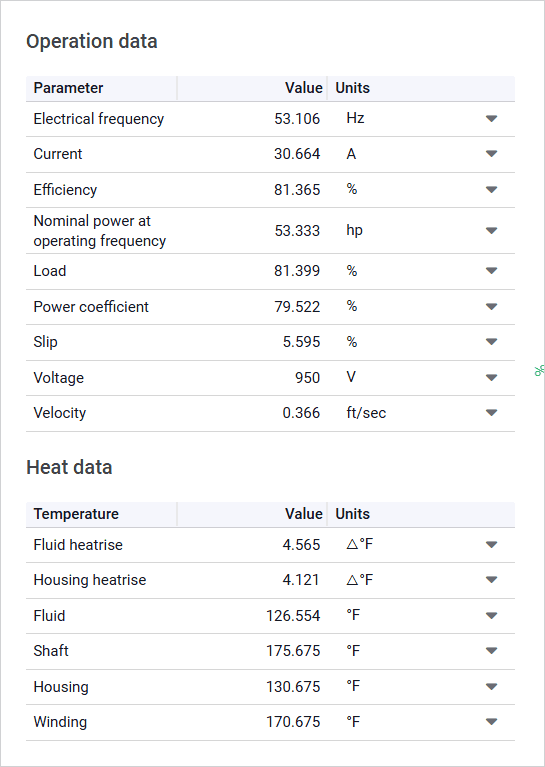
Task: Expand Housing heatrise units dropdown
Action: 491,580
